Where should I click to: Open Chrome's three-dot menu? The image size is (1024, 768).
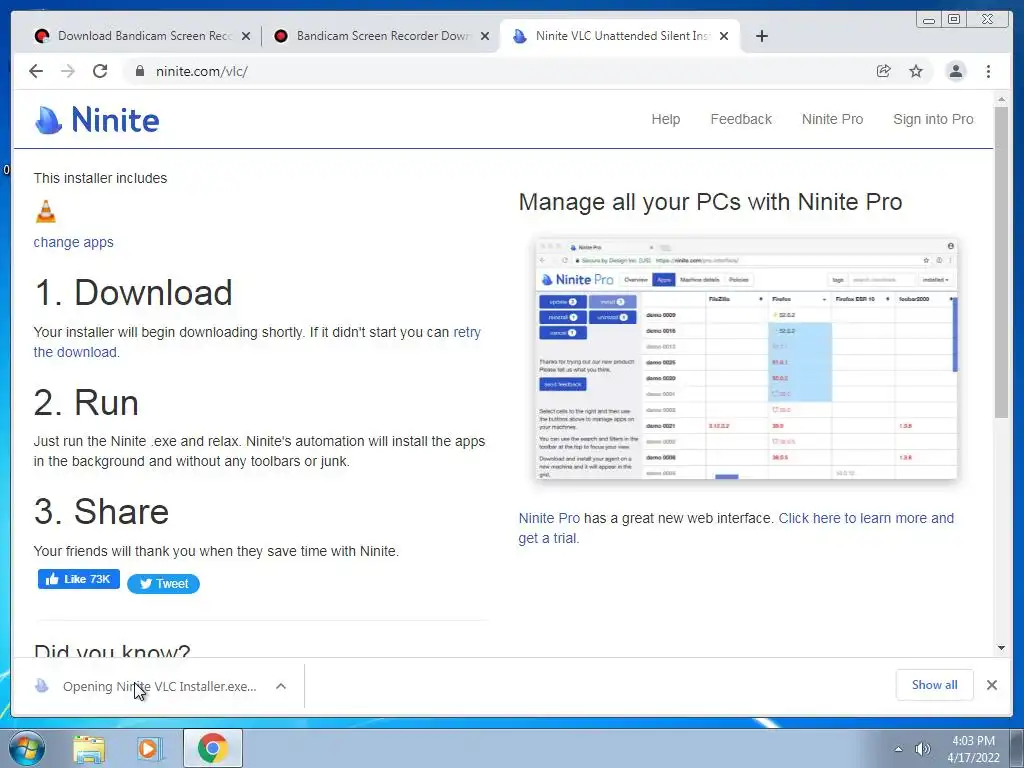[x=988, y=71]
